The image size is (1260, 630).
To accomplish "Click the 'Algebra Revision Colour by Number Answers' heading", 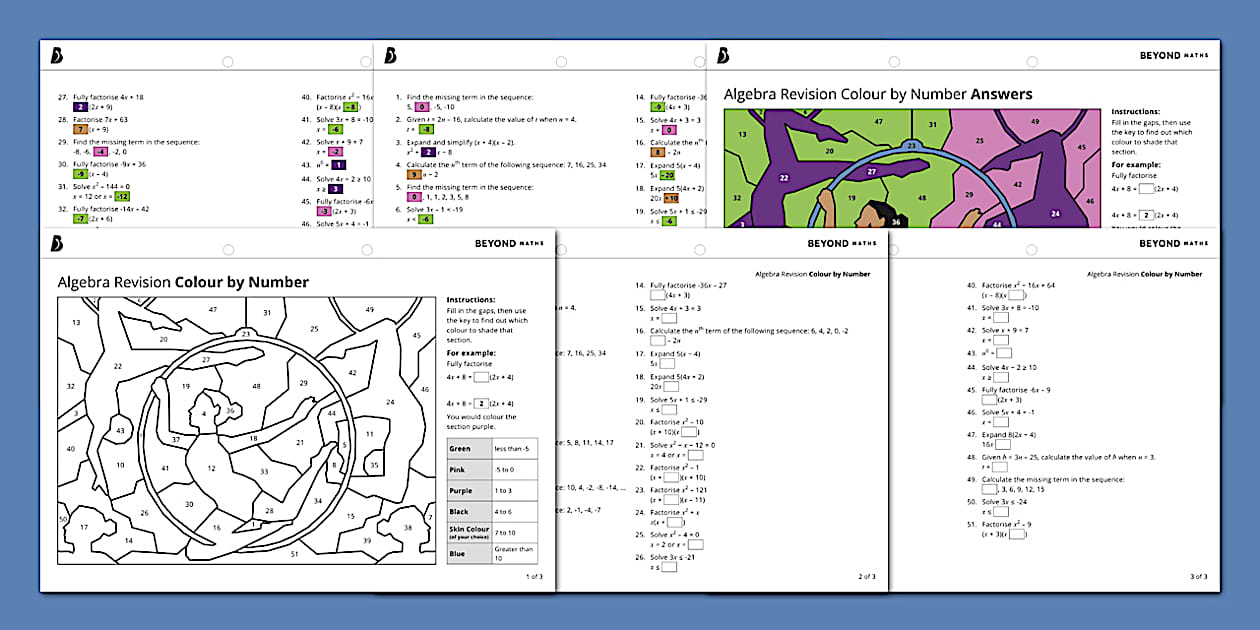I will click(x=878, y=94).
